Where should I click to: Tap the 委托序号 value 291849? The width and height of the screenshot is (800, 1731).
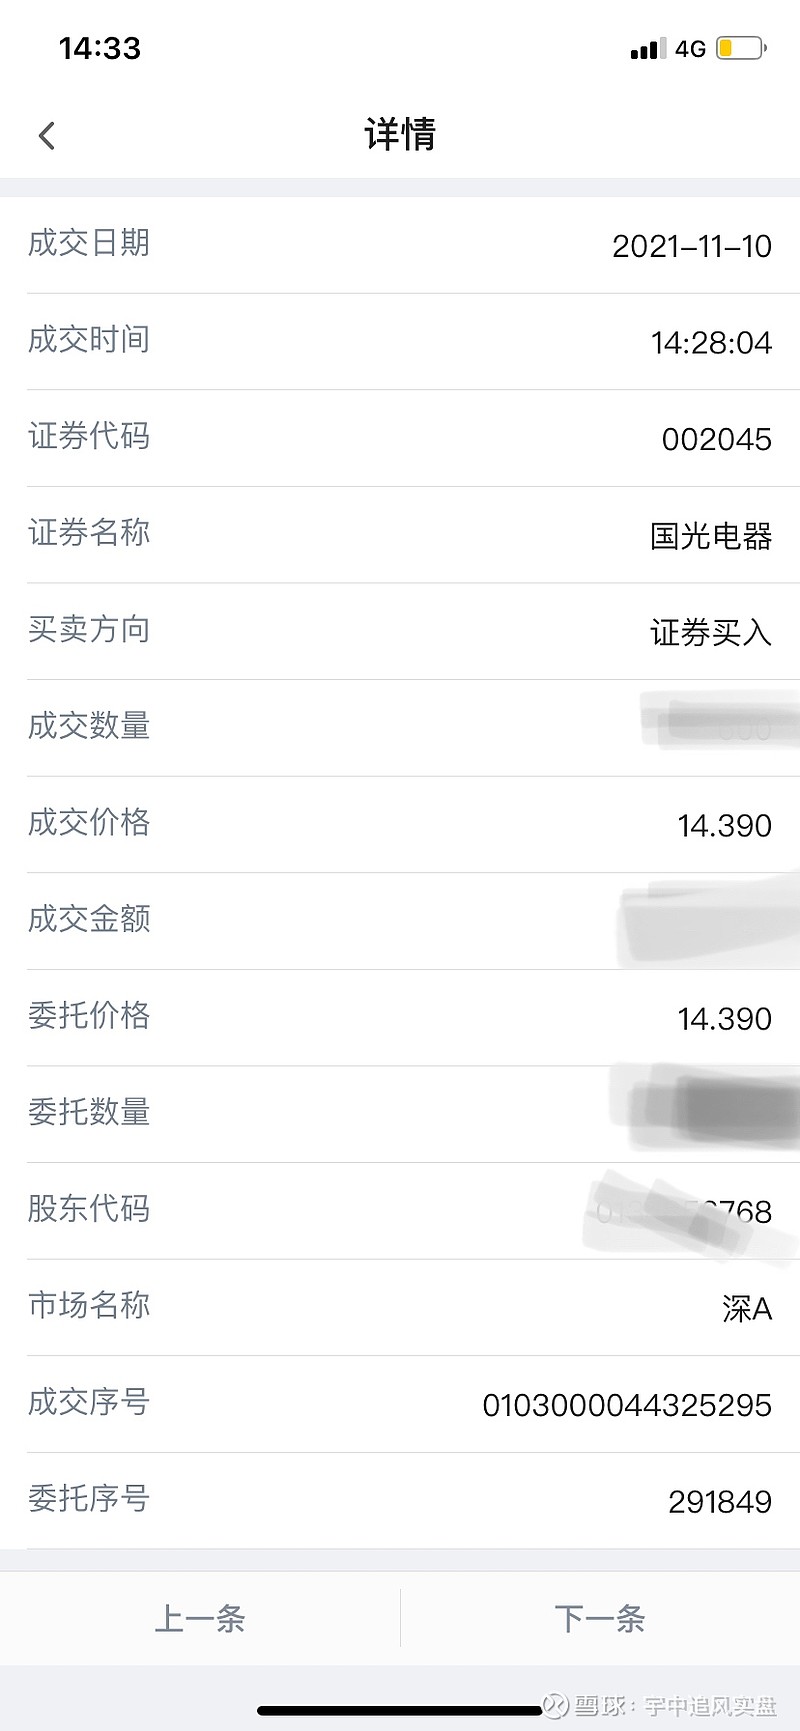click(720, 1502)
